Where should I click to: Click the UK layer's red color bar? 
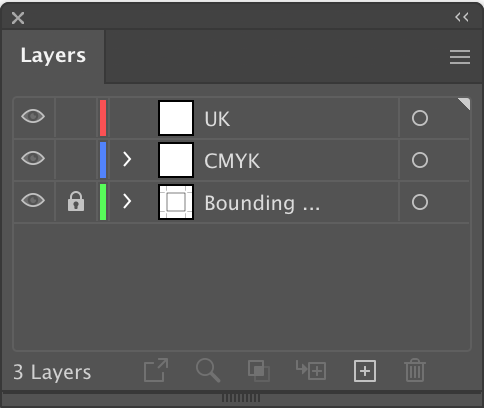pos(103,118)
